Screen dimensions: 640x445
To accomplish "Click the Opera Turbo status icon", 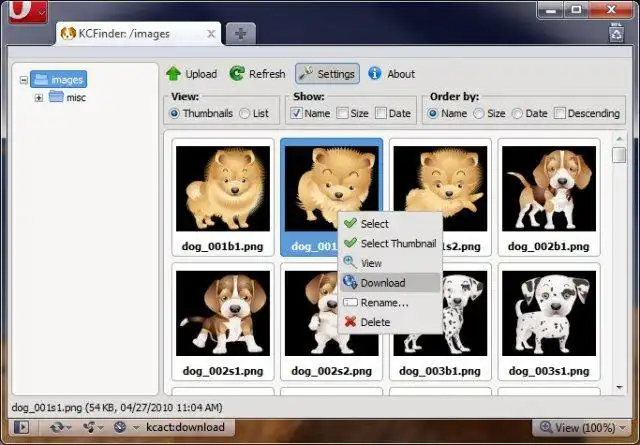I will coord(120,427).
